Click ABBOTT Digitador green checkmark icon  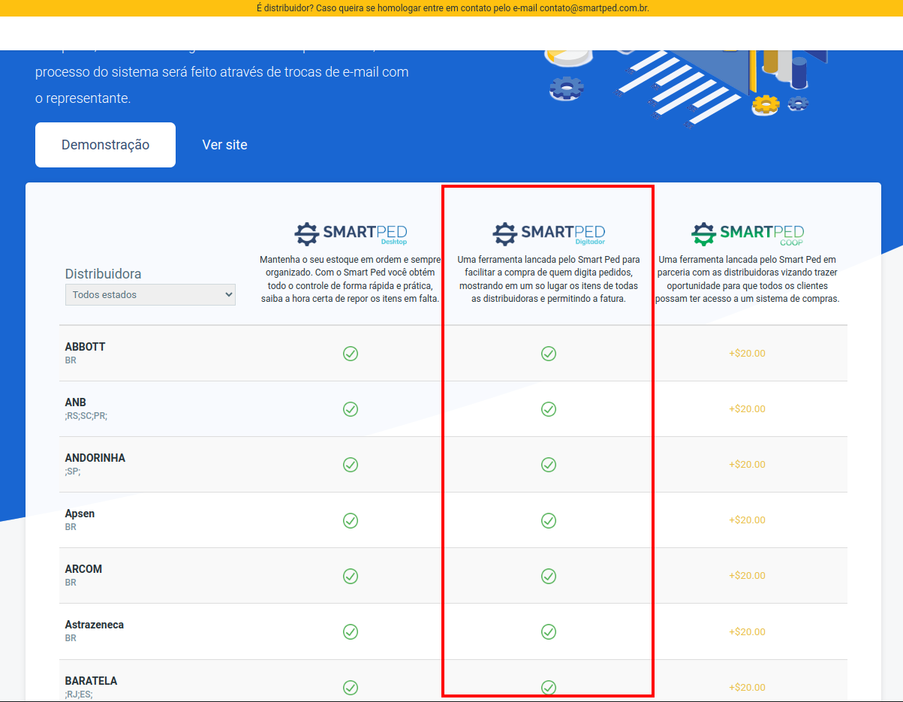548,354
